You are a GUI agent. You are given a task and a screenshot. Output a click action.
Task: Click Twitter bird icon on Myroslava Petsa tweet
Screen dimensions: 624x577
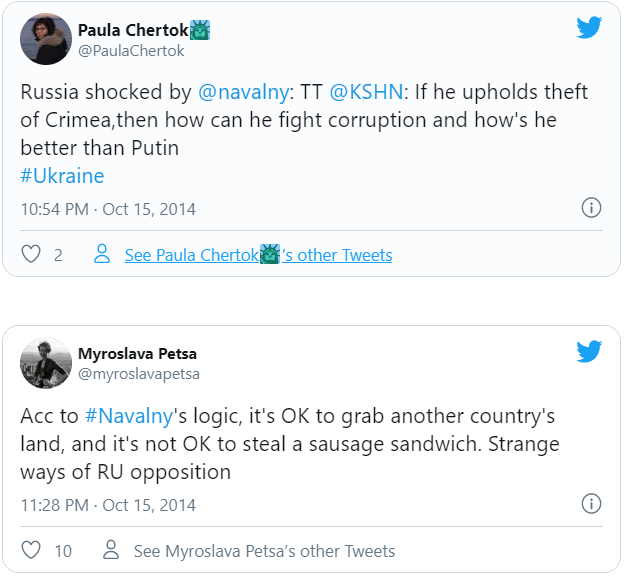[x=589, y=351]
